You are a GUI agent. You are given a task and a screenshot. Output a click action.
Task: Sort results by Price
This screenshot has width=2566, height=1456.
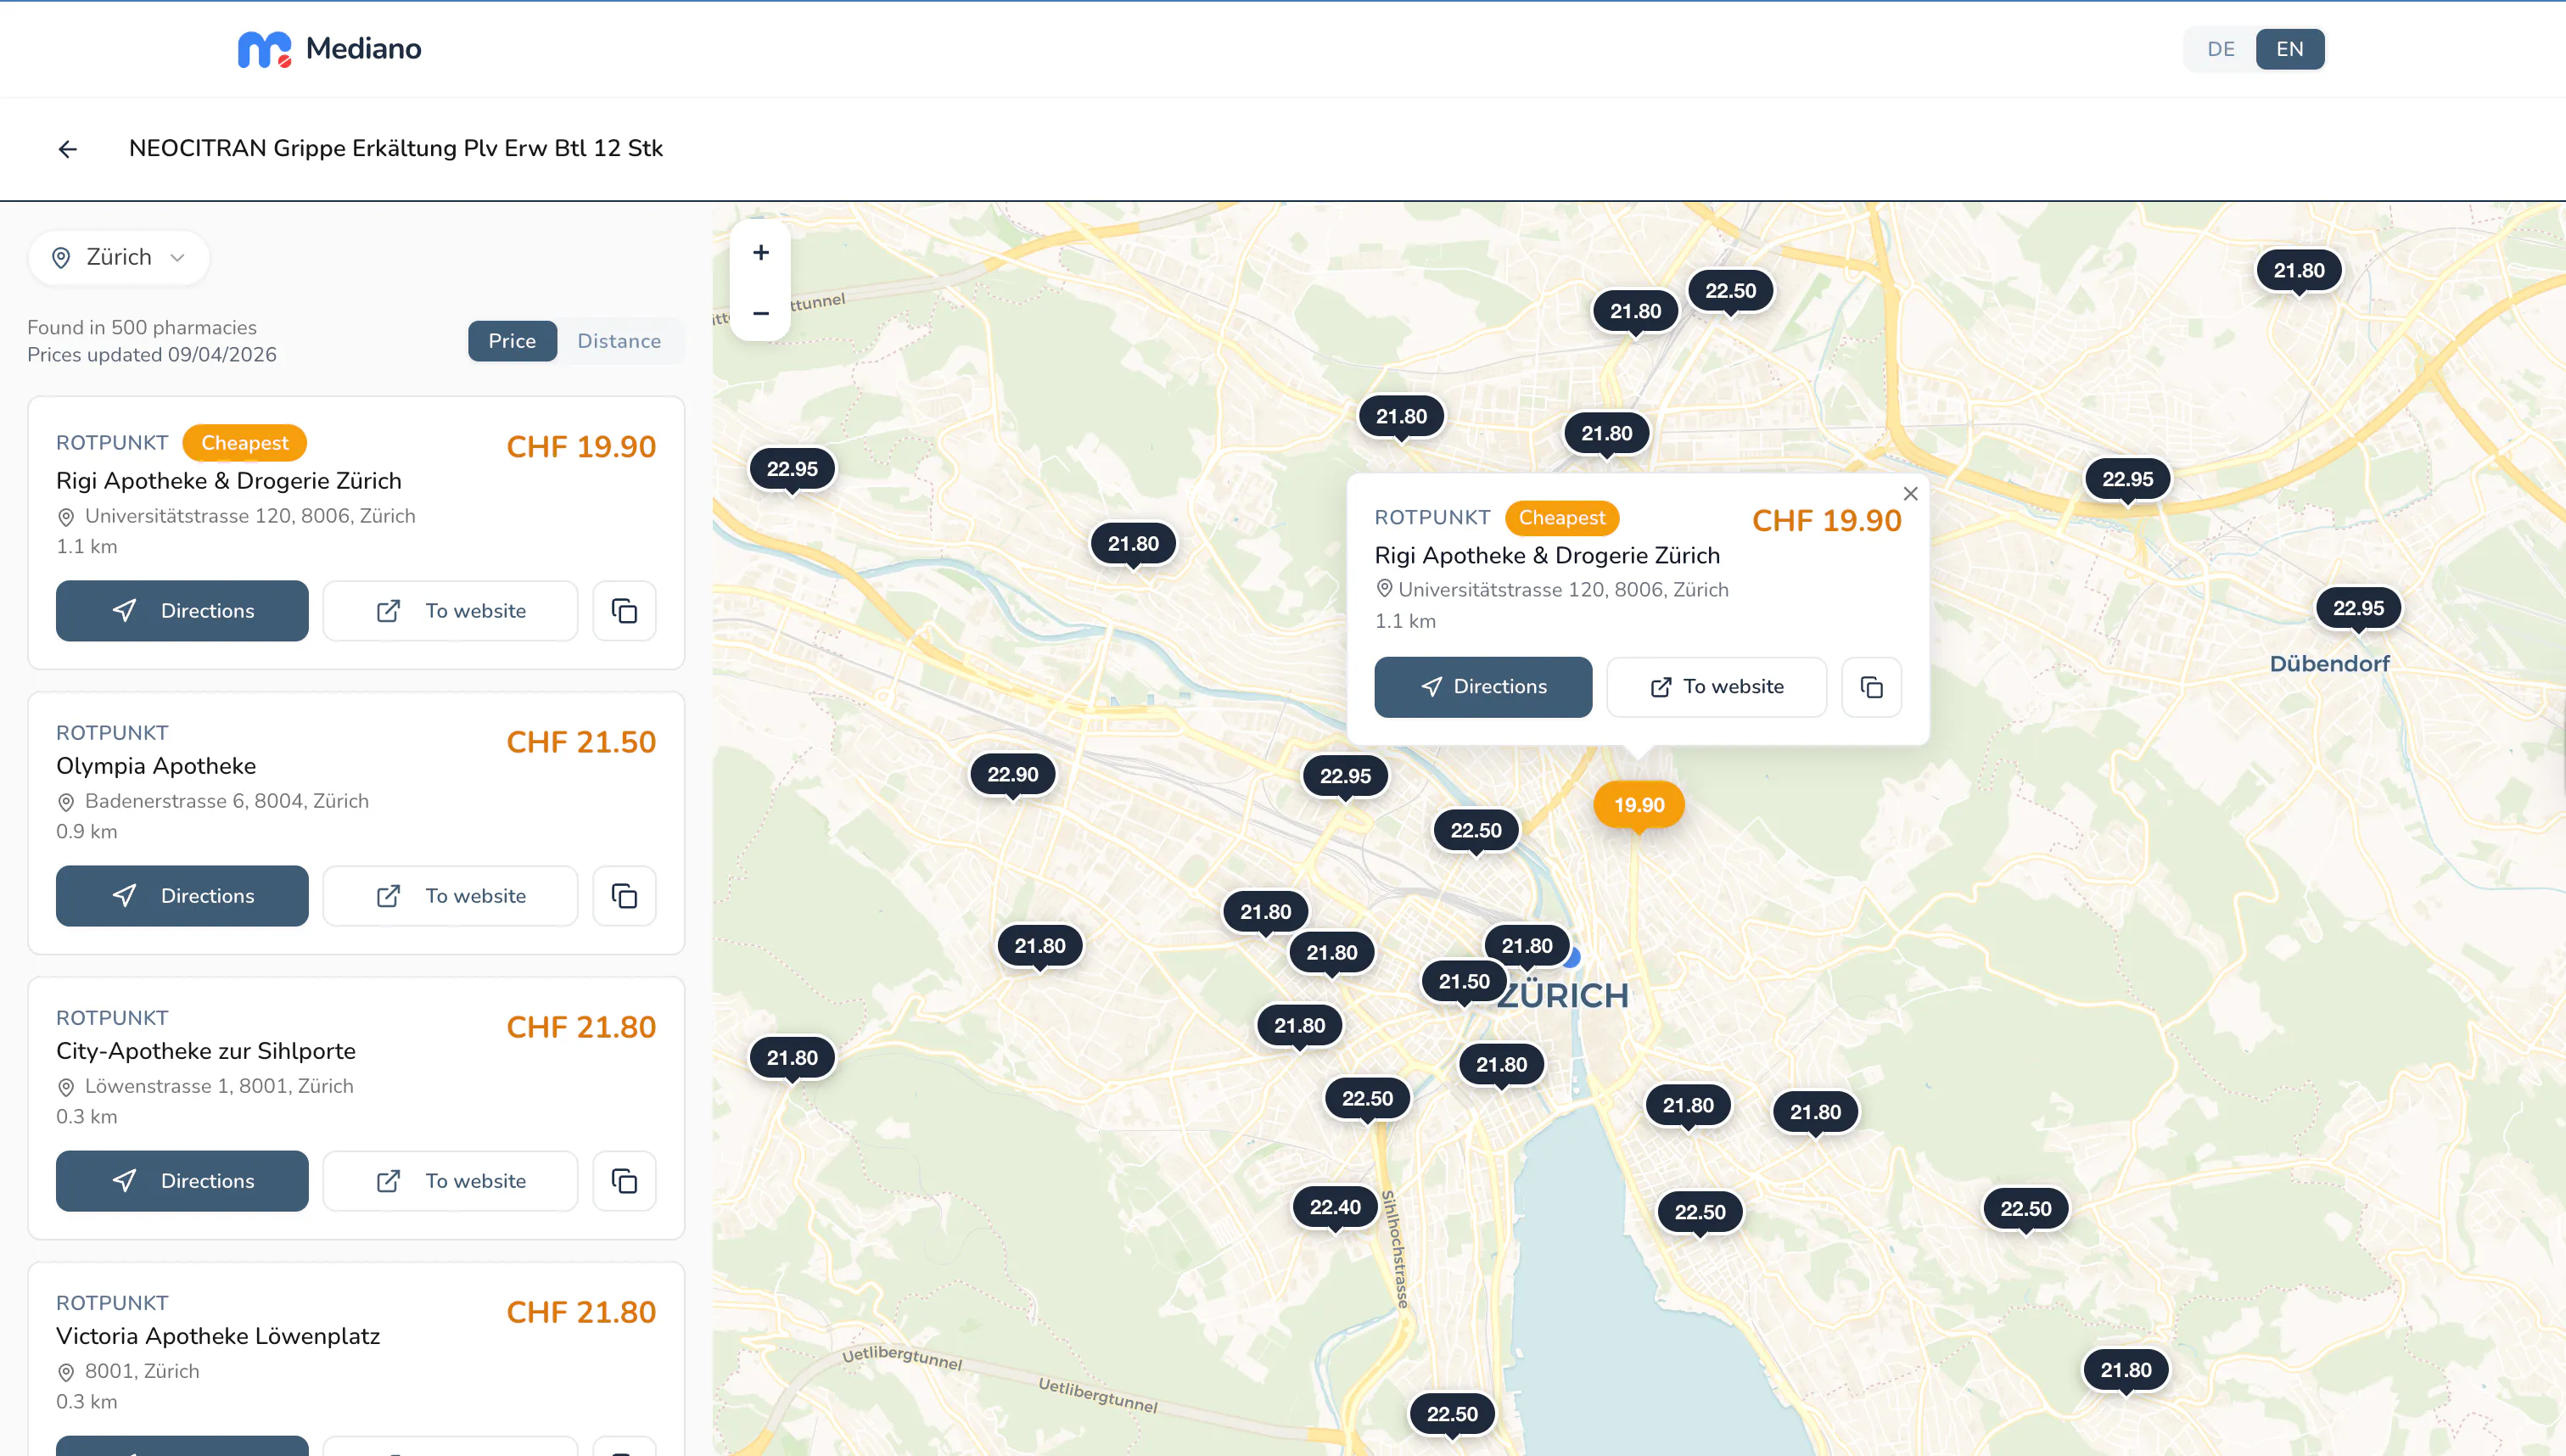512,341
